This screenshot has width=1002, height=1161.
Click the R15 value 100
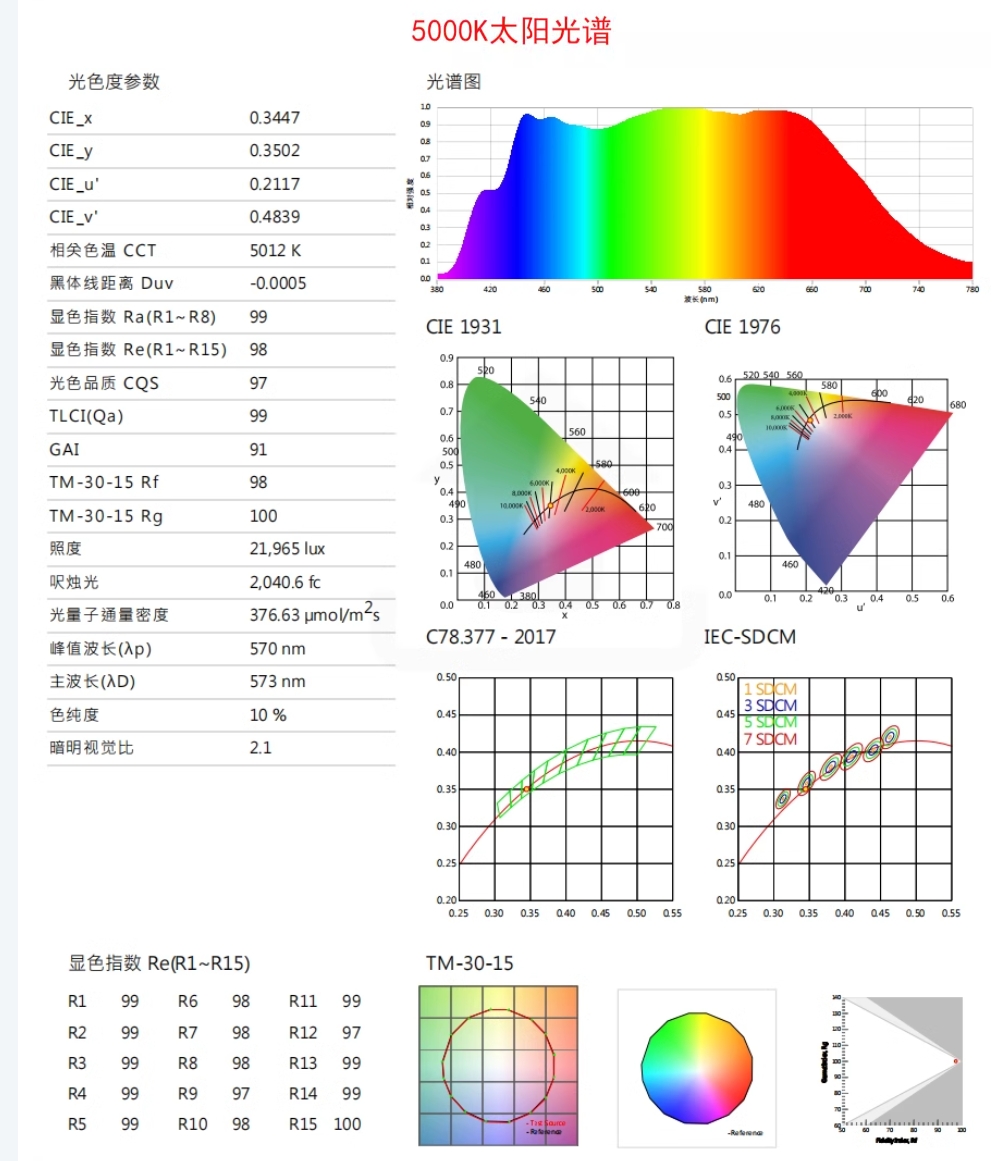click(347, 1124)
